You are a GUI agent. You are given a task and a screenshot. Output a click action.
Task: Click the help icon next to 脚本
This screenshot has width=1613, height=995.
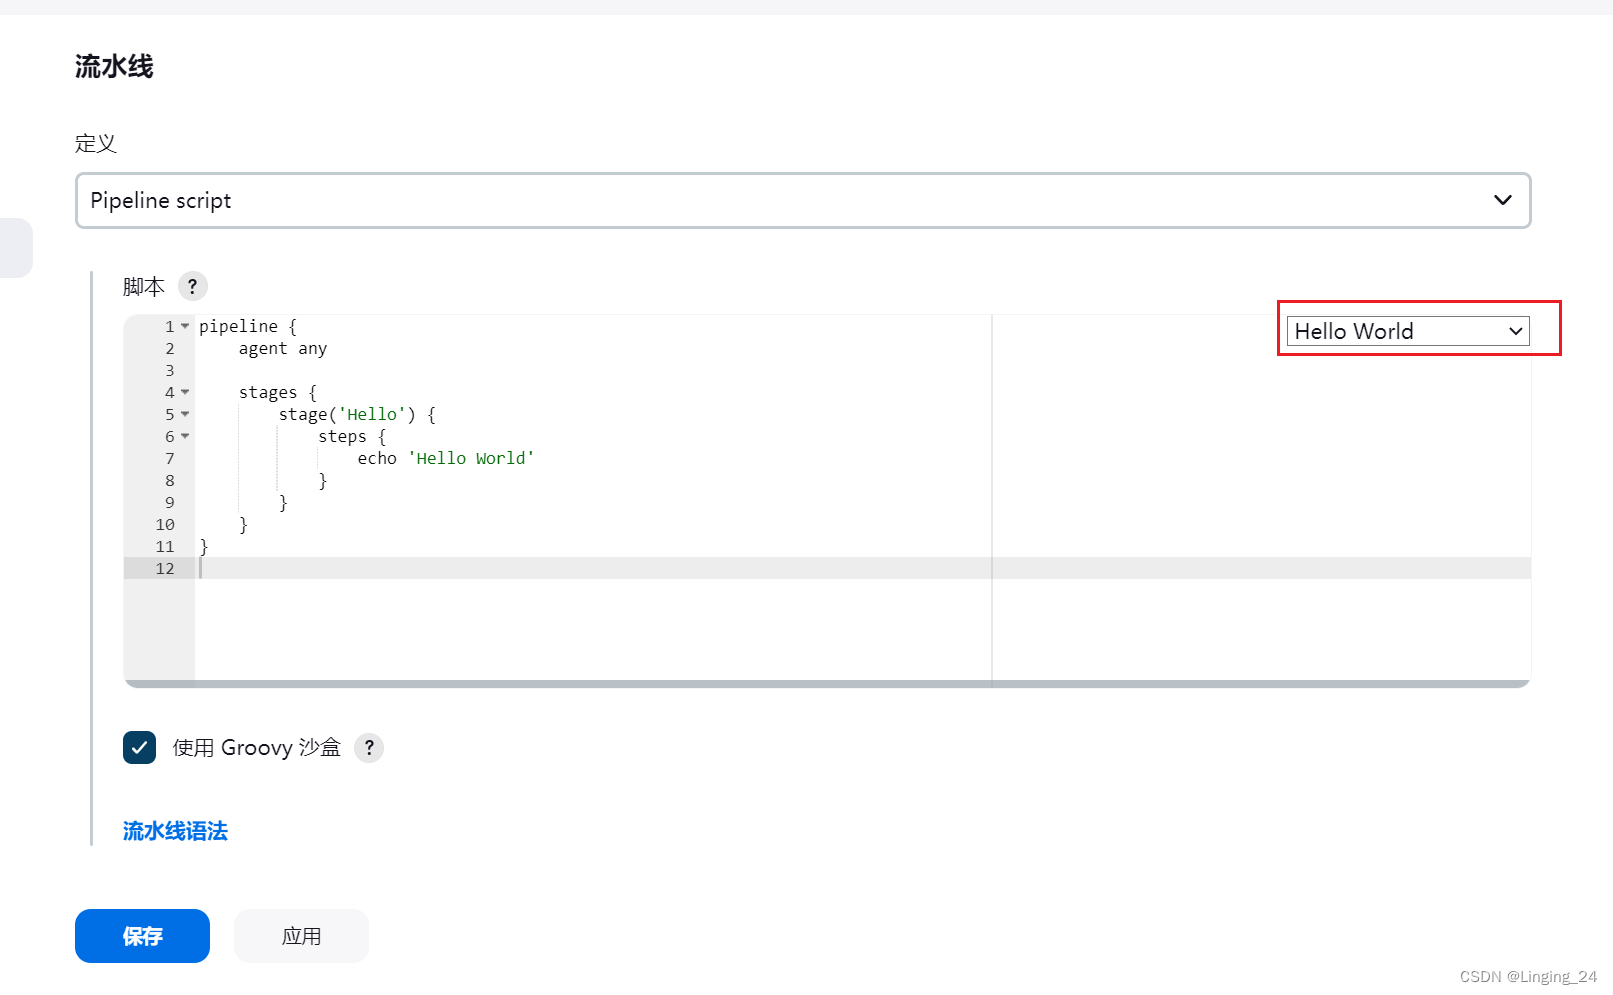tap(193, 286)
